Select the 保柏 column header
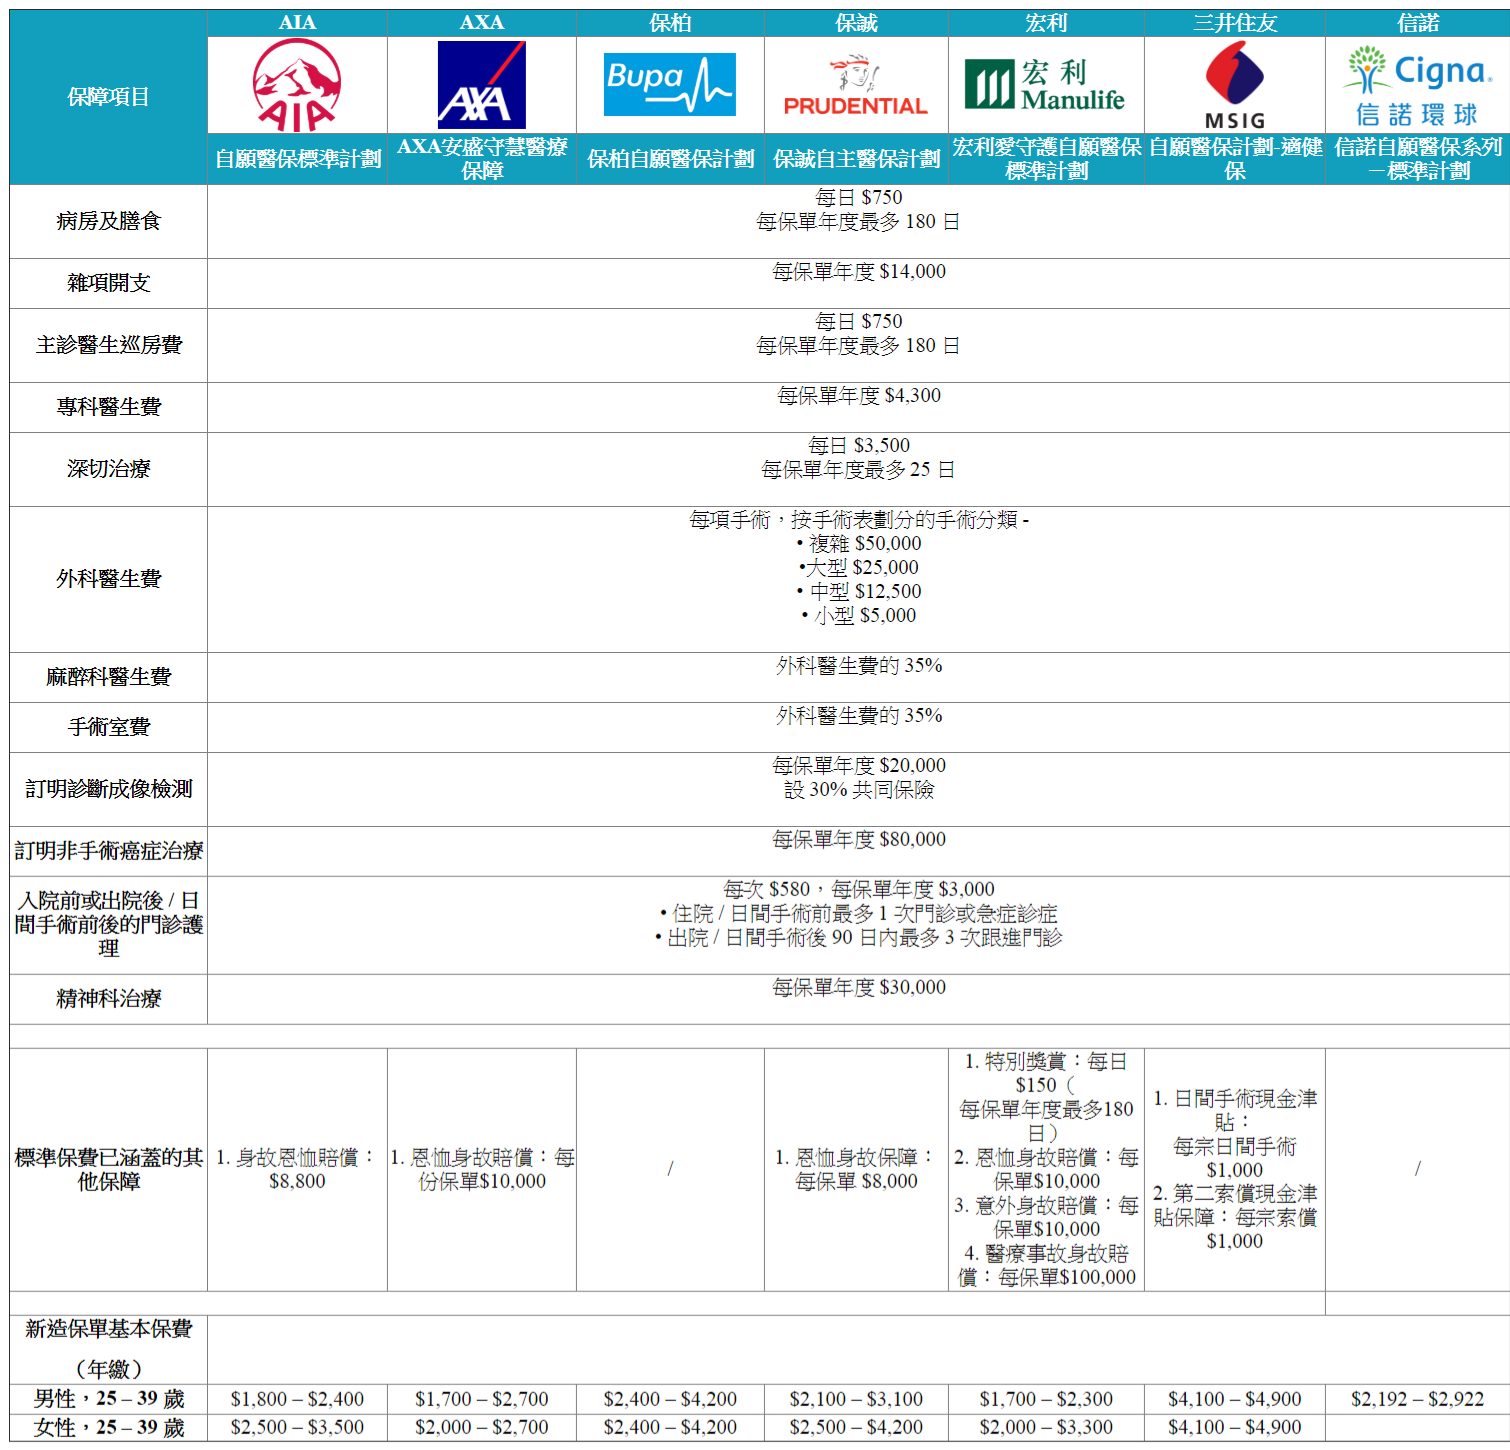The width and height of the screenshot is (1510, 1450). click(x=670, y=23)
